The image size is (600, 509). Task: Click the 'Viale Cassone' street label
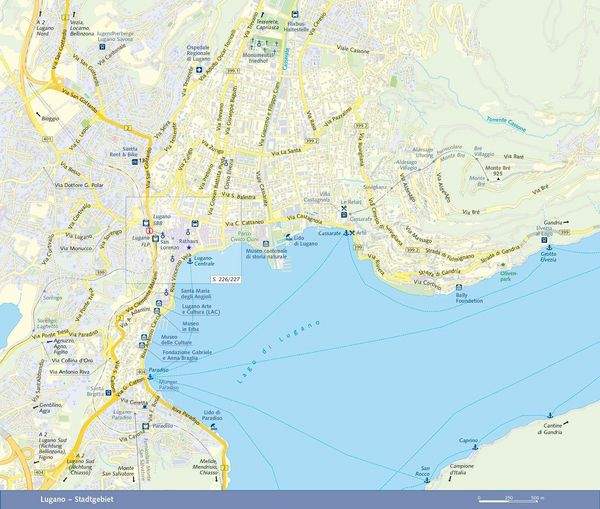point(353,50)
